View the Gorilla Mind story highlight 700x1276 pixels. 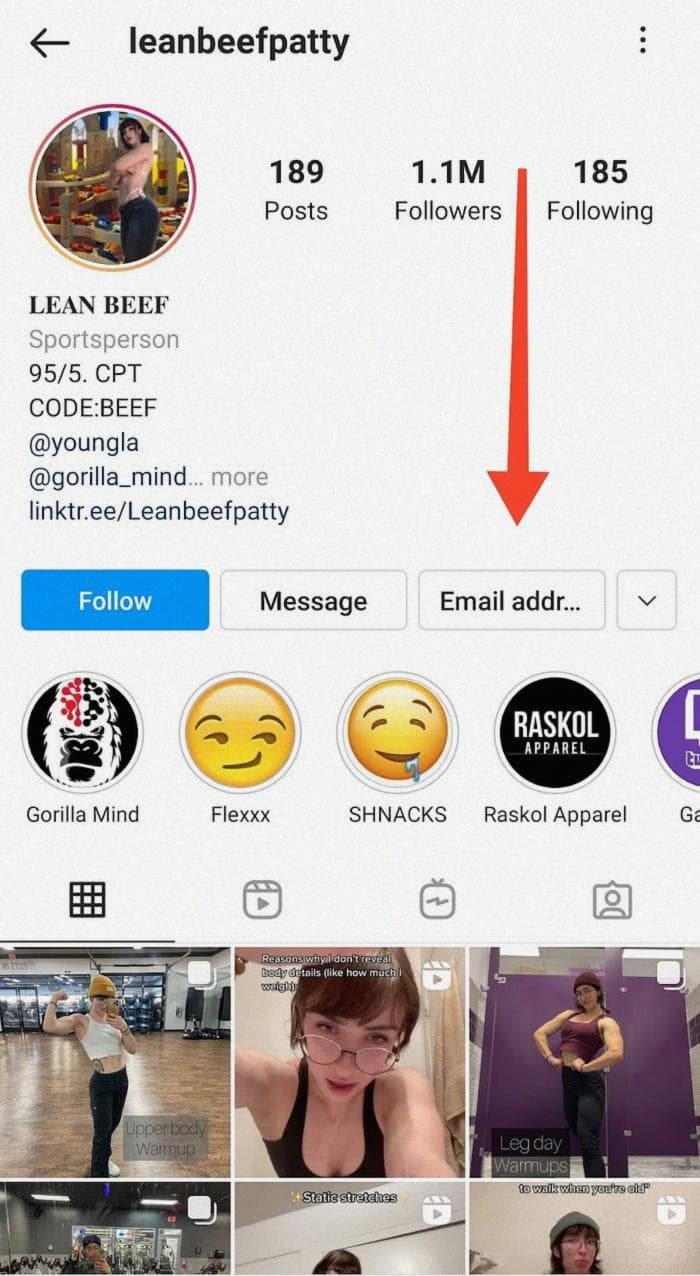click(x=83, y=733)
